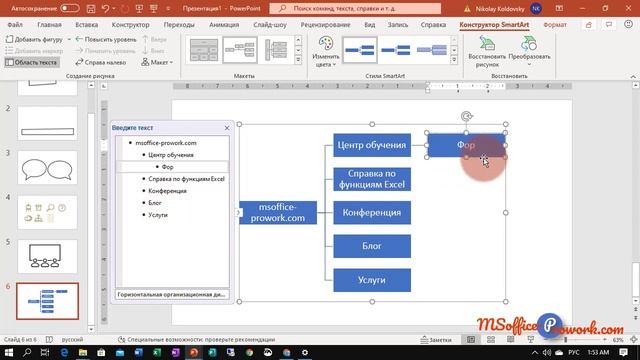This screenshot has height=360, width=640.
Task: Select the first hierarchy layout thumbnail
Action: tap(204, 50)
